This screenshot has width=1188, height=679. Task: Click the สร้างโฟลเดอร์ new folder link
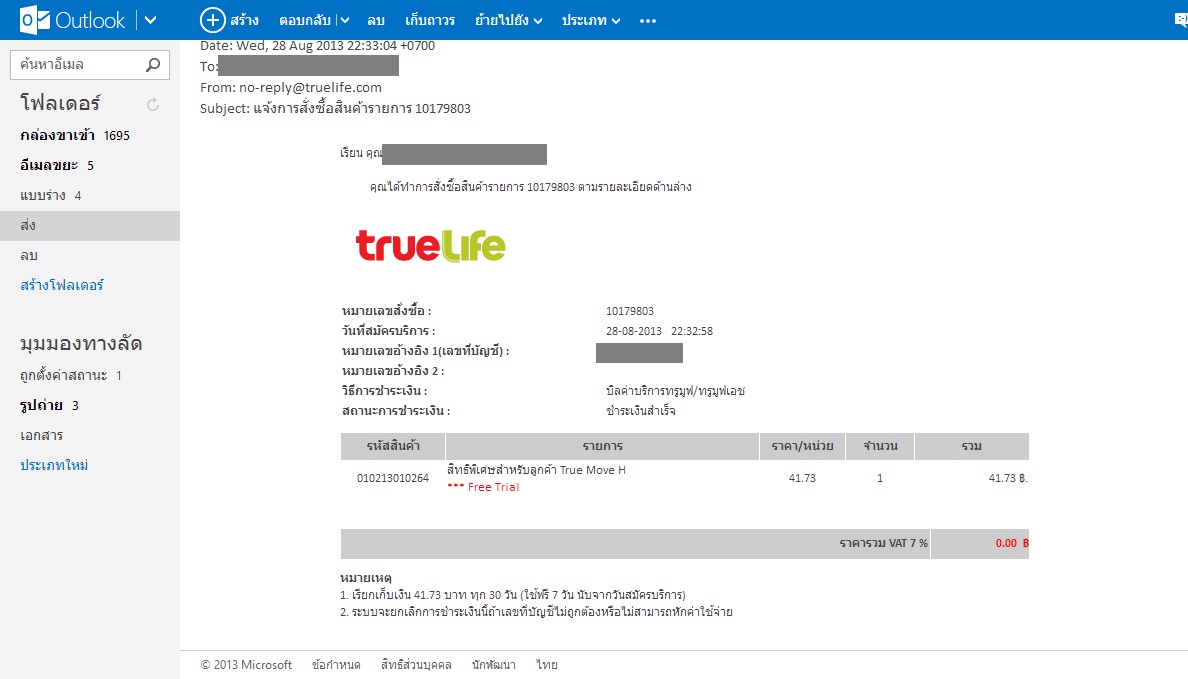pyautogui.click(x=62, y=285)
